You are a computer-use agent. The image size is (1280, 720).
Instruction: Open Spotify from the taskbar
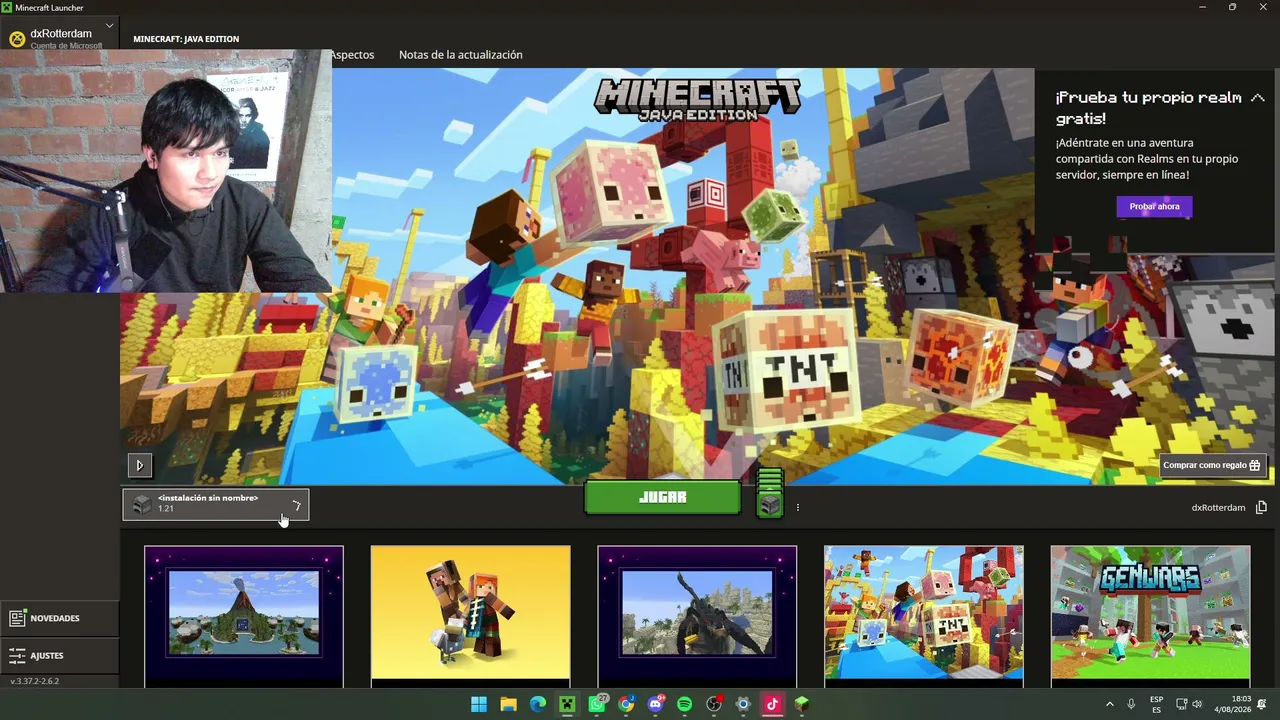[685, 704]
